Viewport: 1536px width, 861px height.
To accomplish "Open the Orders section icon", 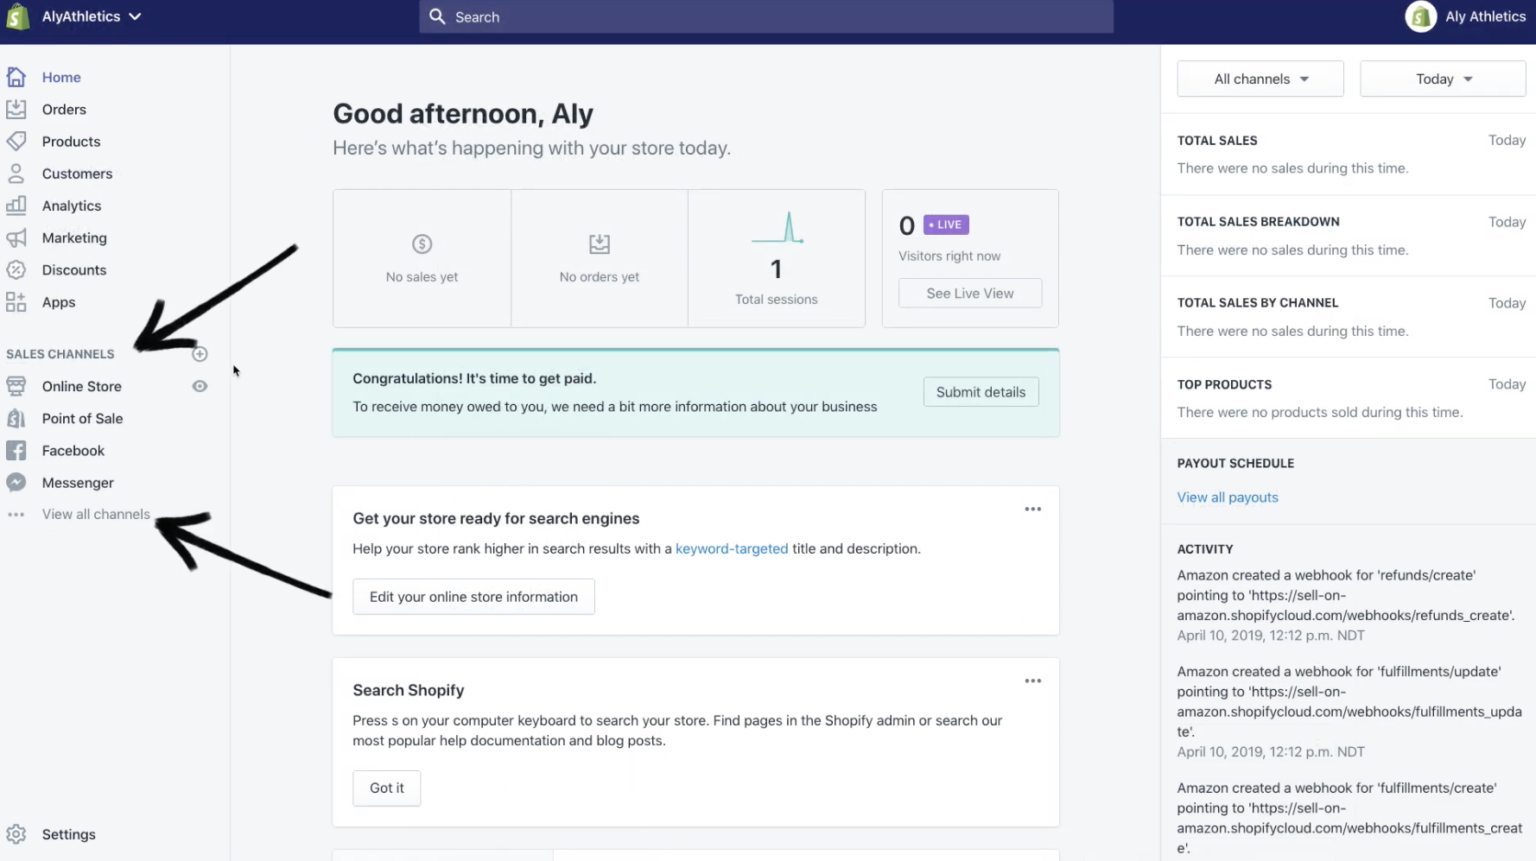I will pyautogui.click(x=16, y=109).
